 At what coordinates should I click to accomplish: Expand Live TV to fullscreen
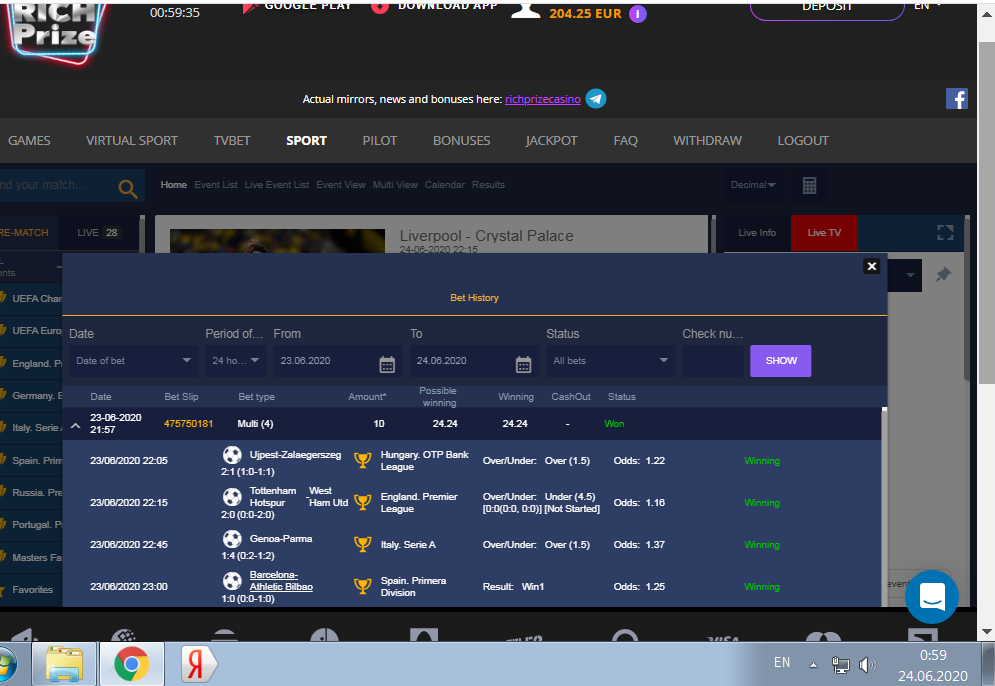(945, 232)
